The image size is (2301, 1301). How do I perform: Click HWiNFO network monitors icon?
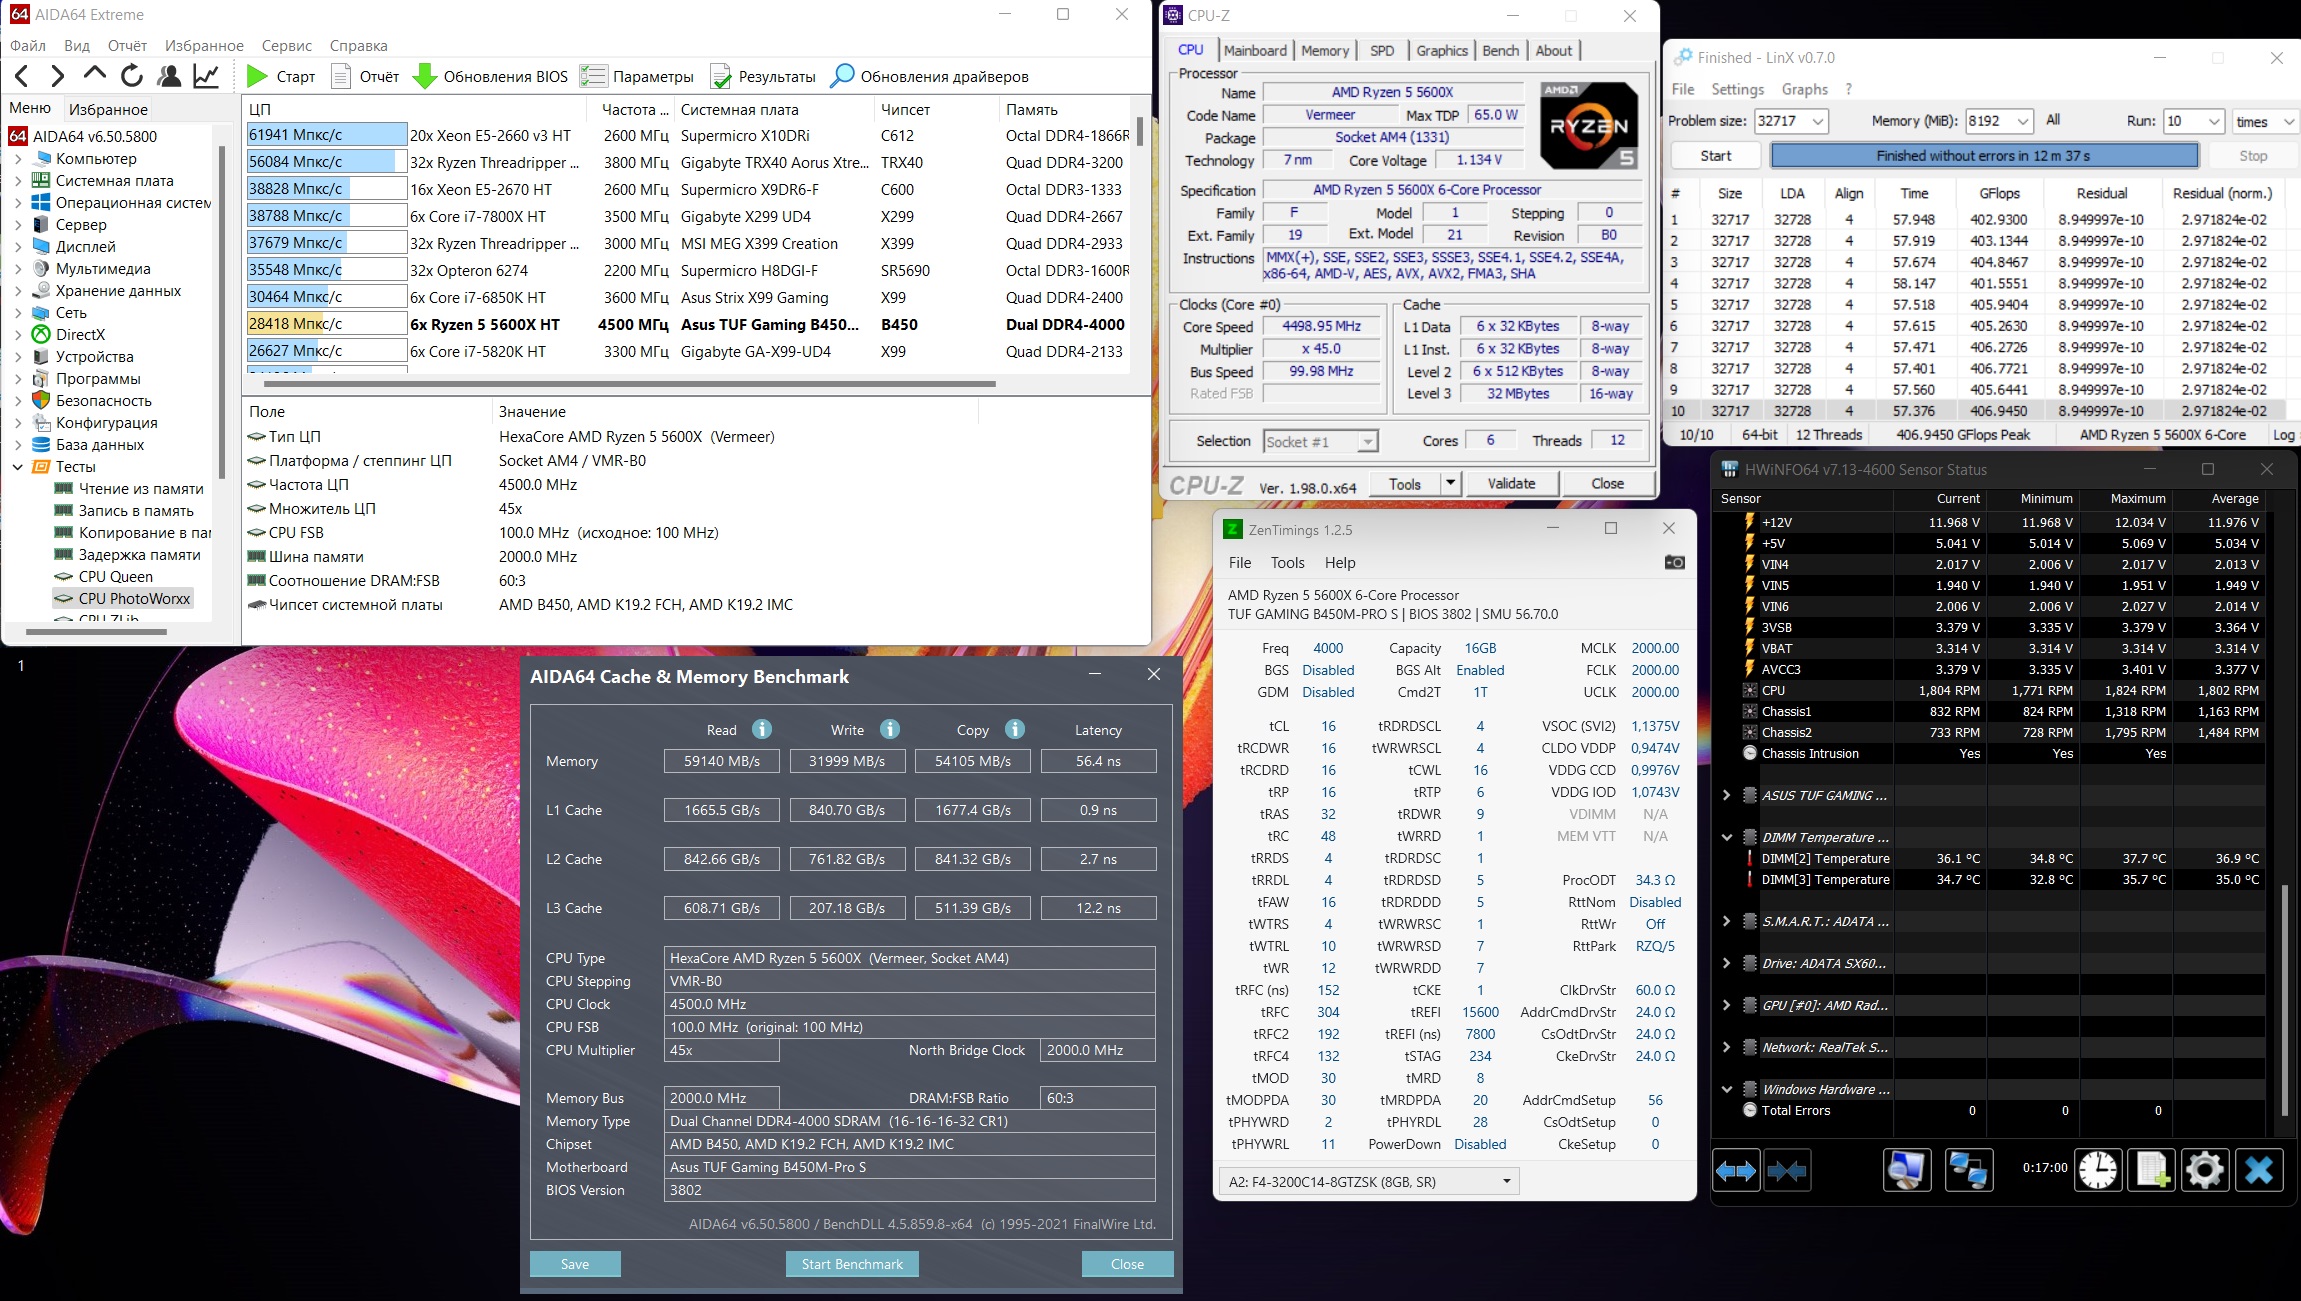(1968, 1170)
